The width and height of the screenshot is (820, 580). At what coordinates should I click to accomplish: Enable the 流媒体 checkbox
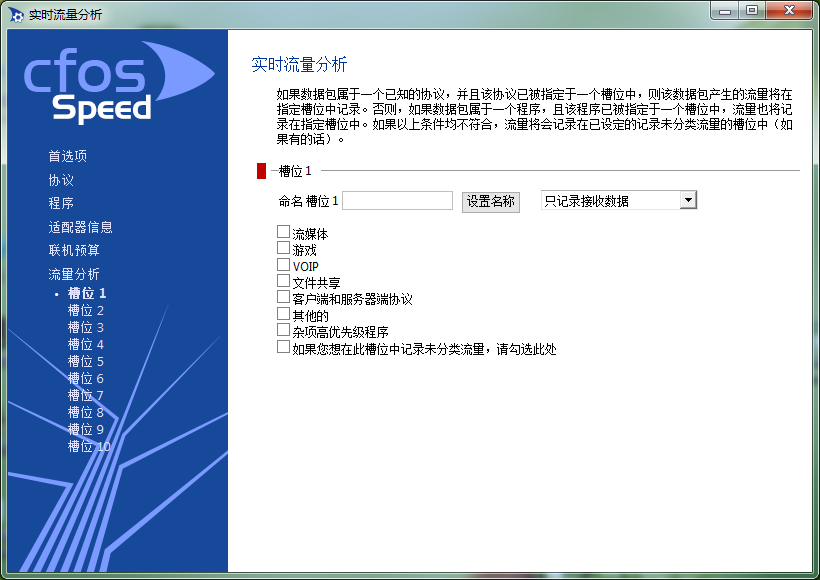click(x=284, y=233)
